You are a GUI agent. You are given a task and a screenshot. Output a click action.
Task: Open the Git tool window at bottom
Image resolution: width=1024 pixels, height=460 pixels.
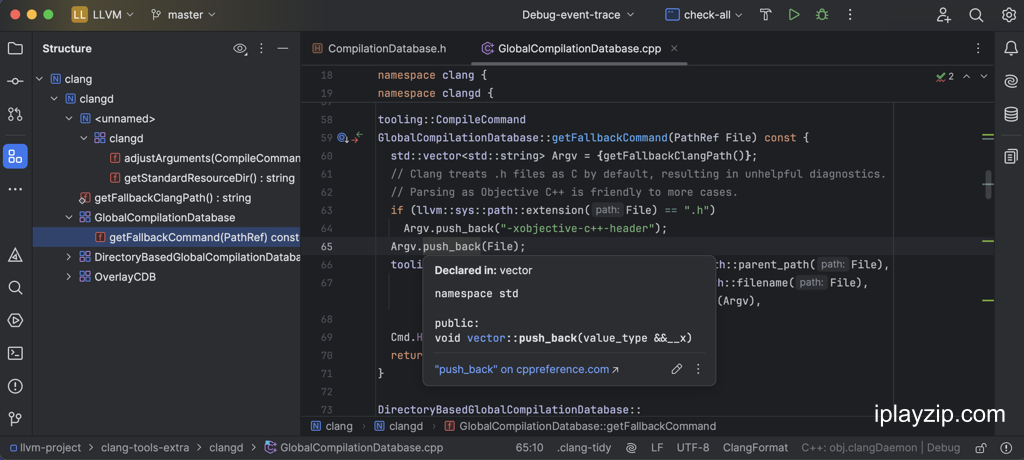(x=15, y=419)
